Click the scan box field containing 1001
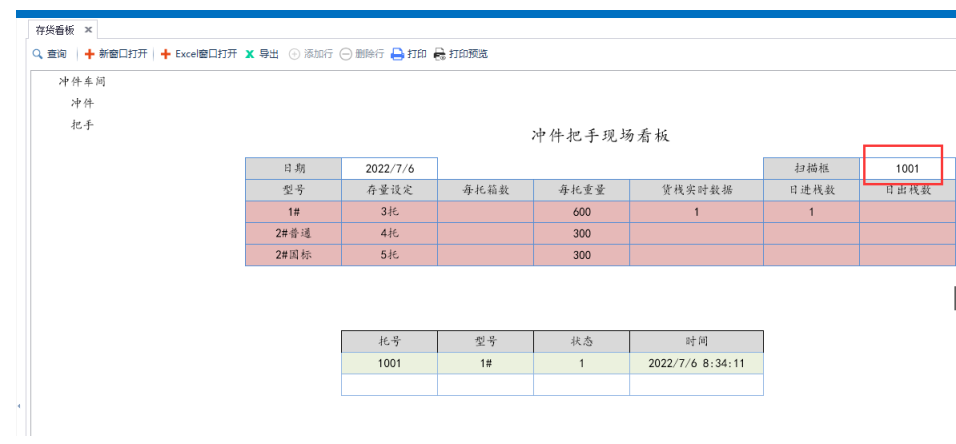 click(x=906, y=169)
